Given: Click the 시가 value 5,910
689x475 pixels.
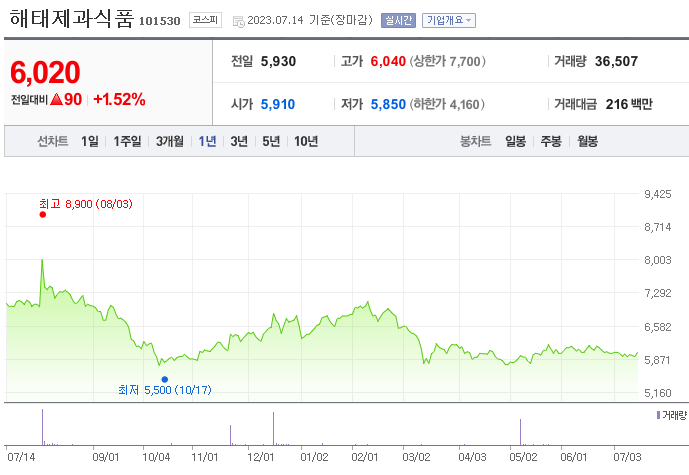Looking at the screenshot, I should [278, 104].
